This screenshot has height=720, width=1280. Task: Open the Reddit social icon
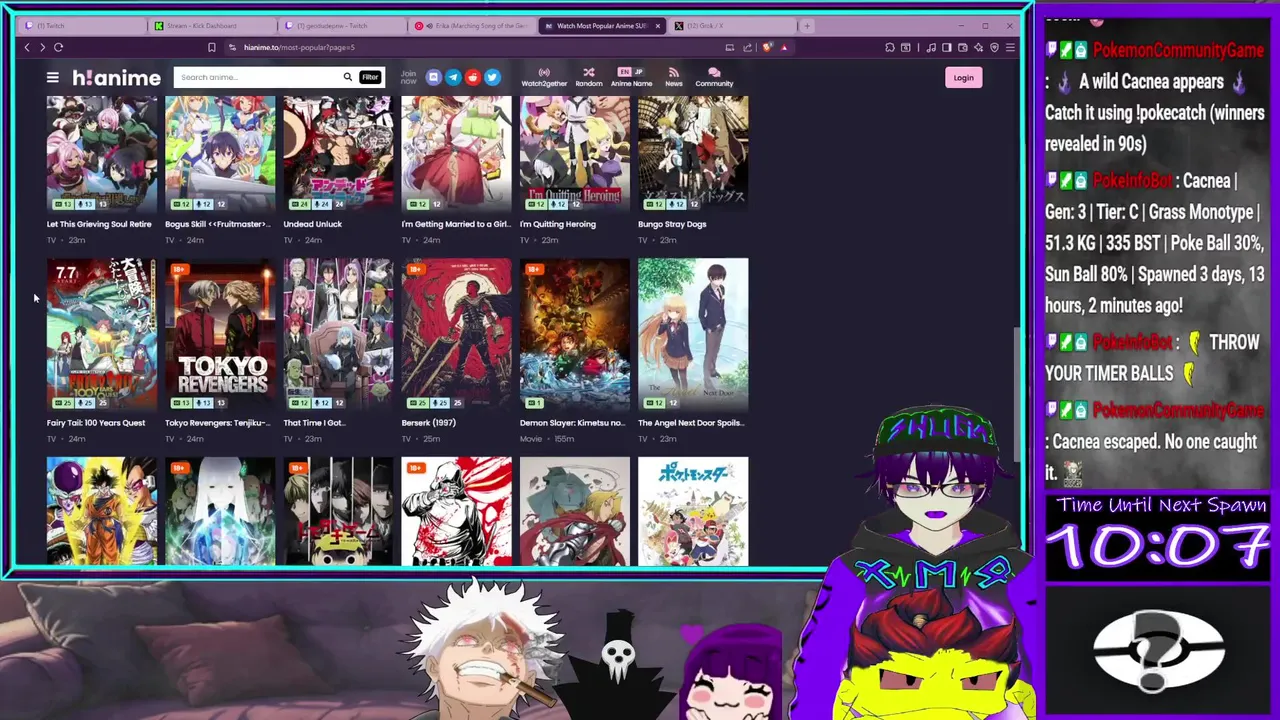click(x=472, y=77)
